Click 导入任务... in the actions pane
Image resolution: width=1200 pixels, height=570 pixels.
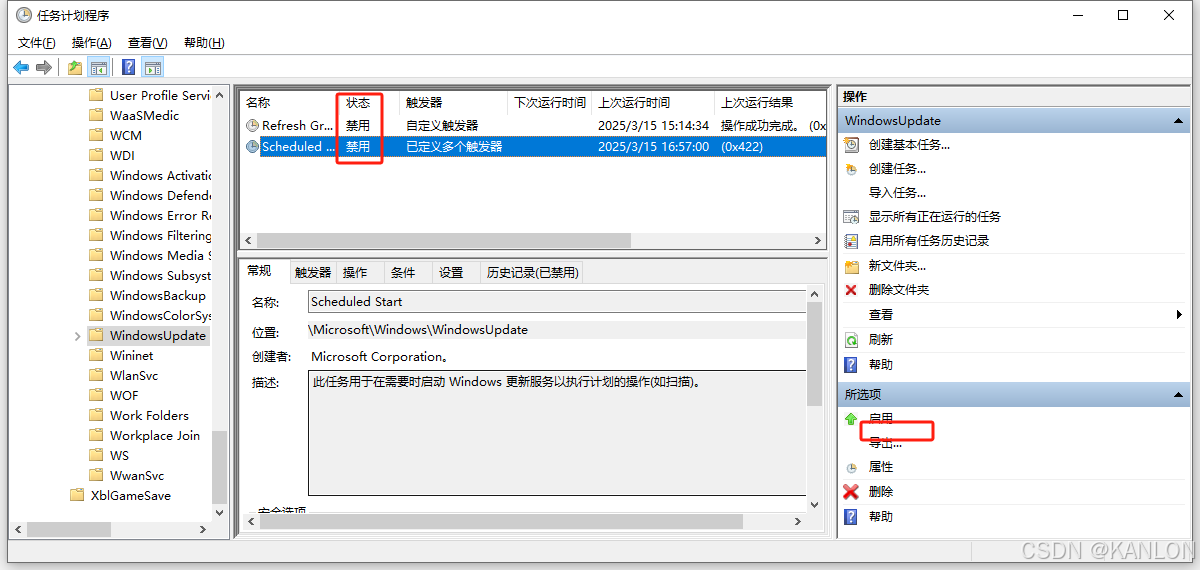(897, 192)
